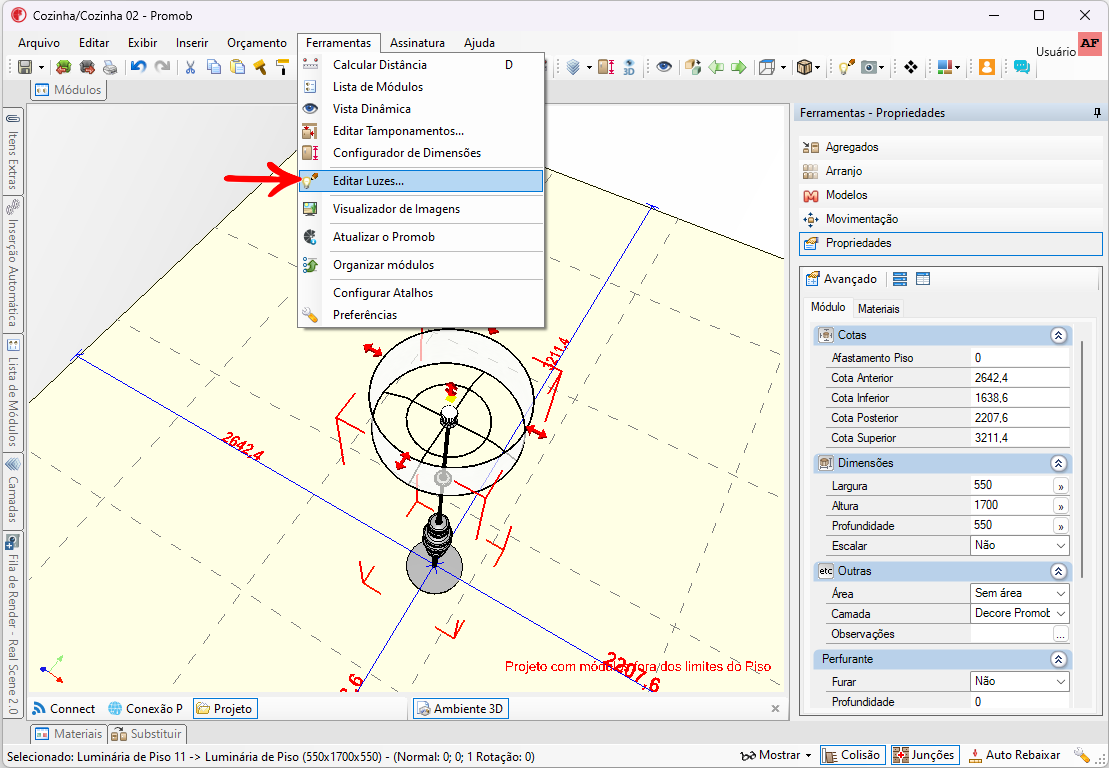Click the Cut scissors icon
Image resolution: width=1110 pixels, height=768 pixels.
tap(190, 67)
